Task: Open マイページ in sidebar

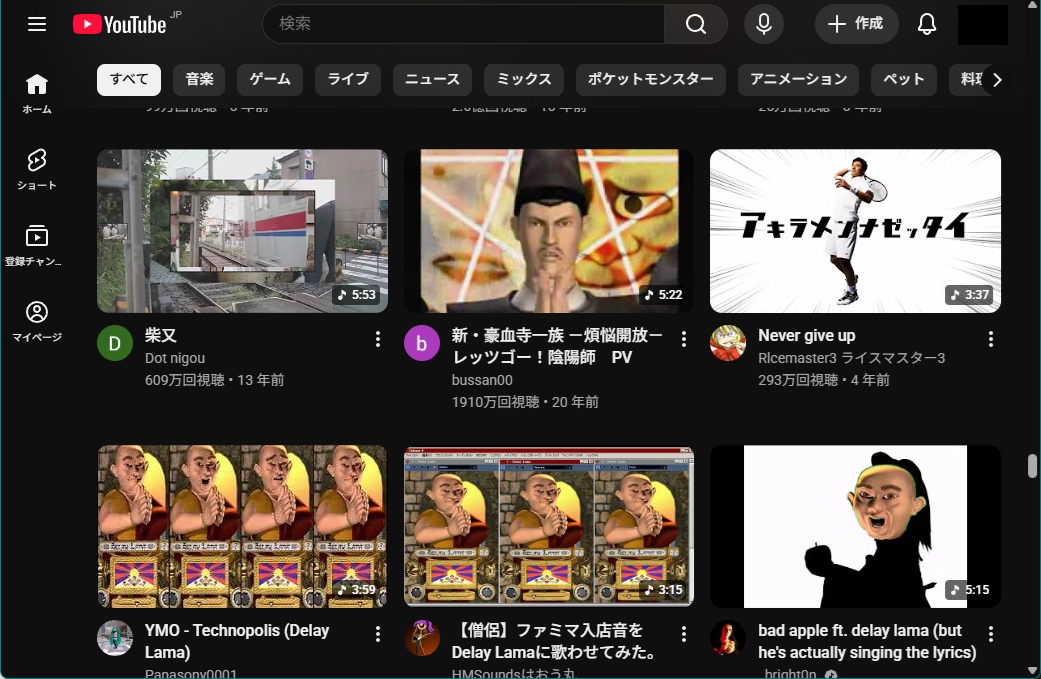Action: click(37, 322)
